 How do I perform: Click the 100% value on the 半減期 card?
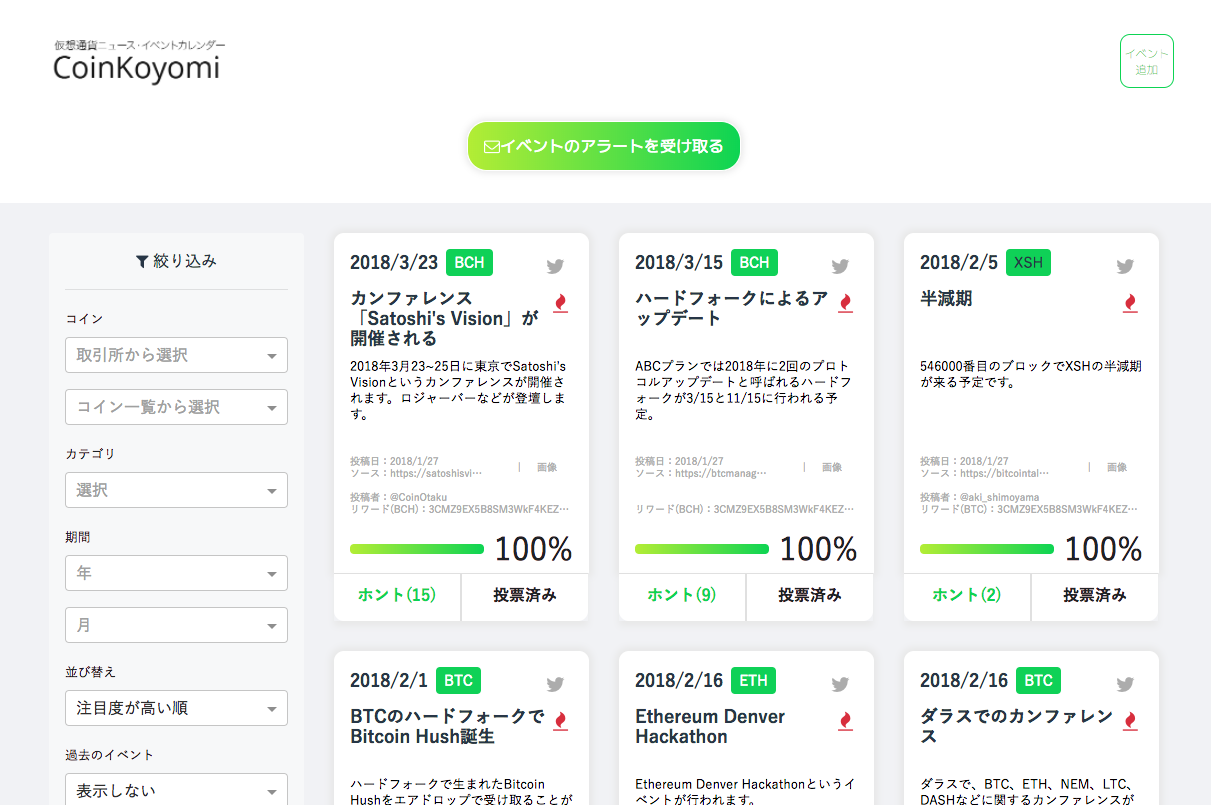(x=1104, y=549)
